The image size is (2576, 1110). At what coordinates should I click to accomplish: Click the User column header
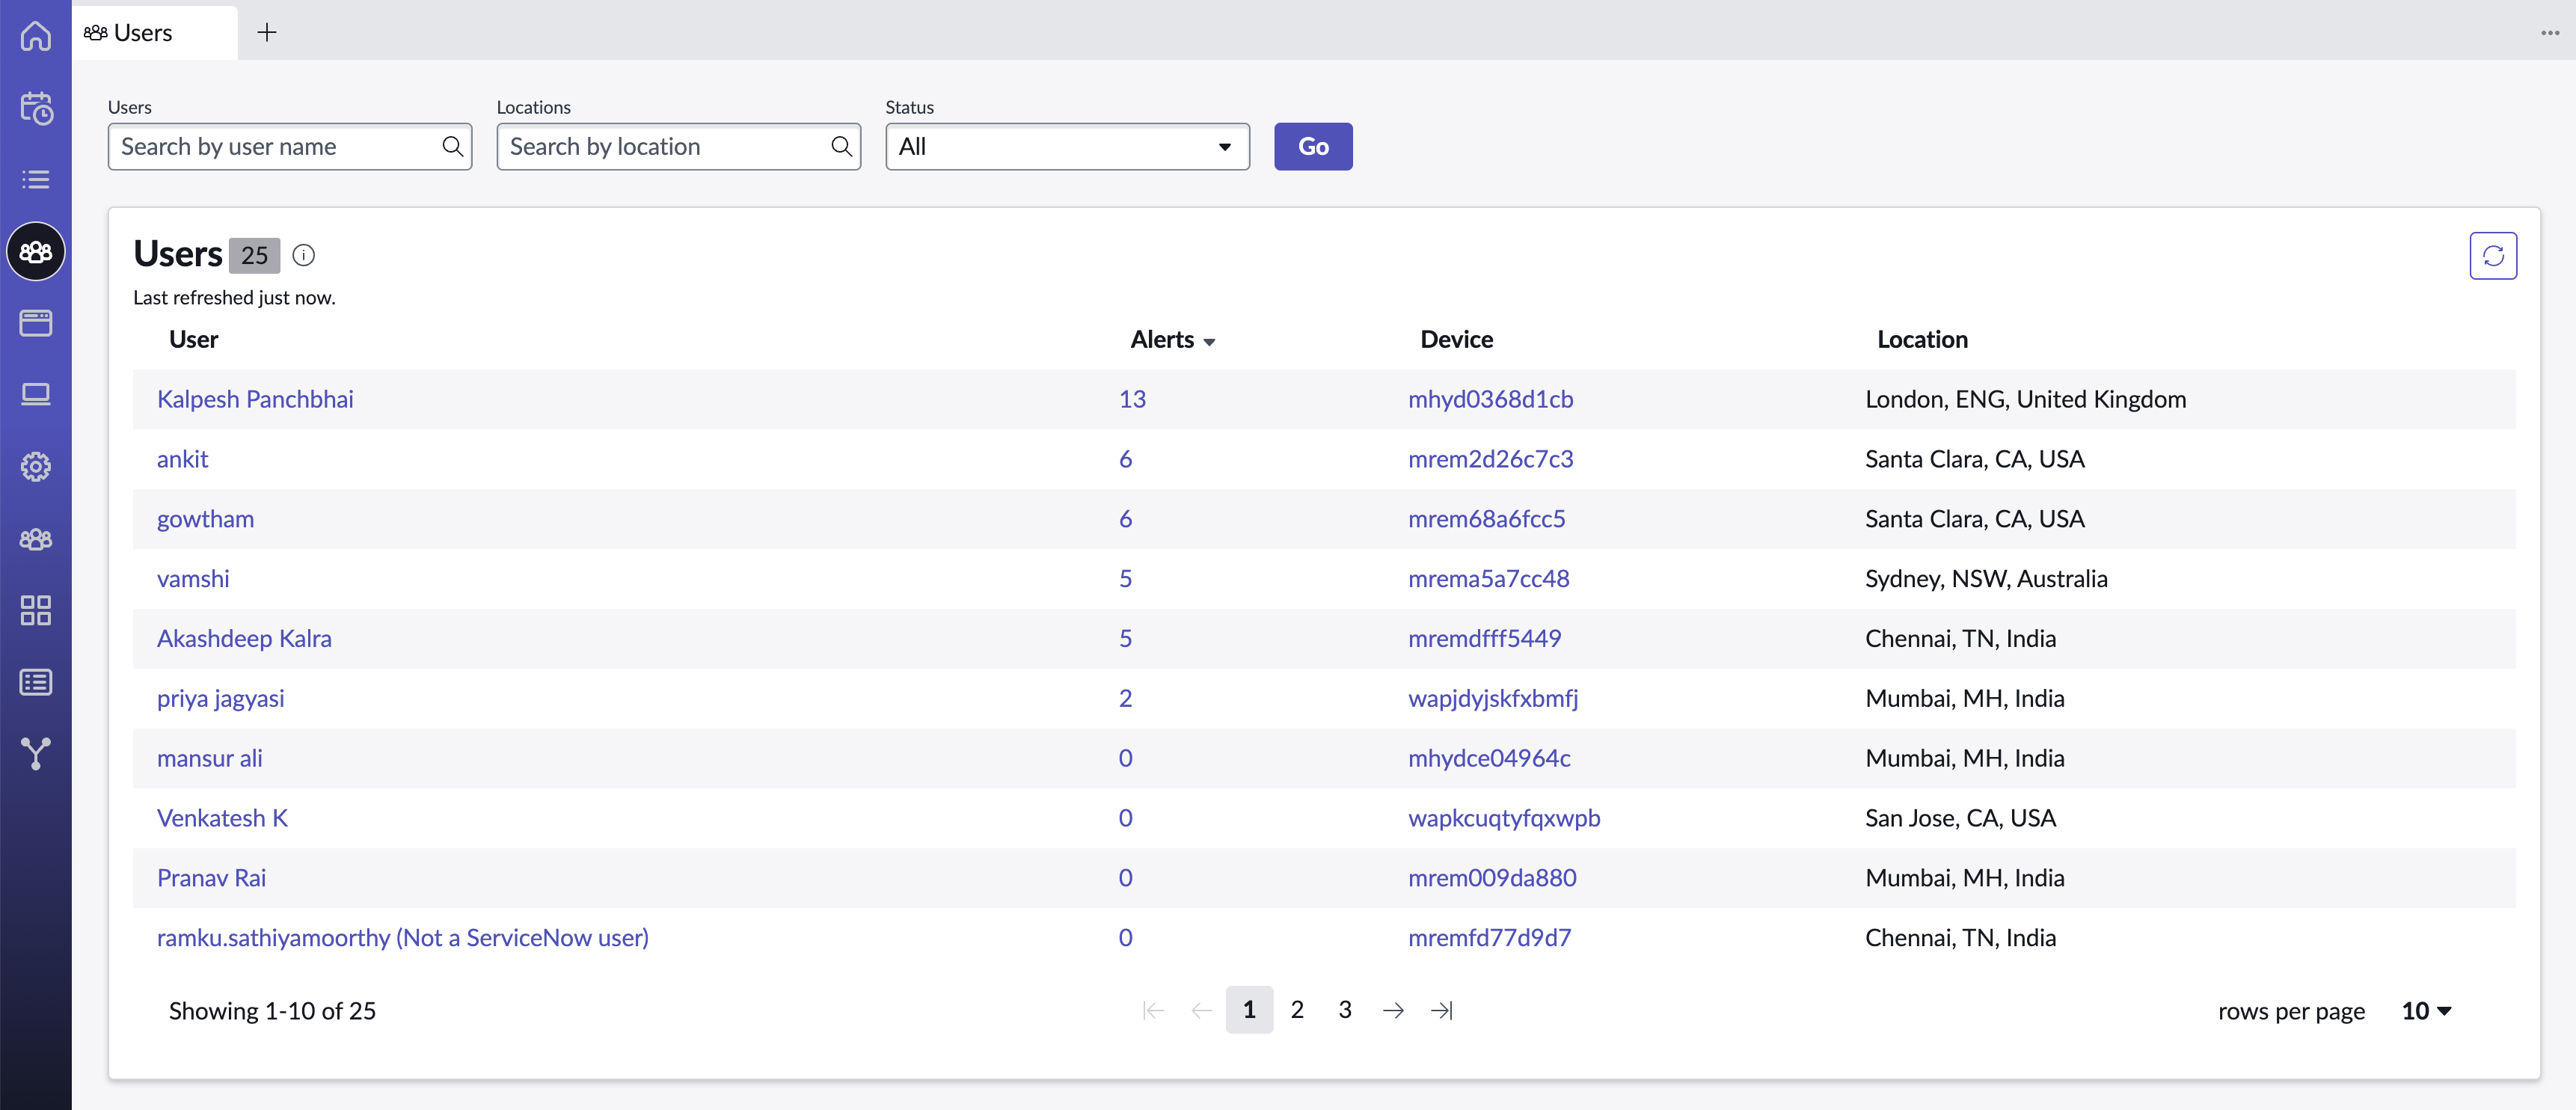point(193,340)
